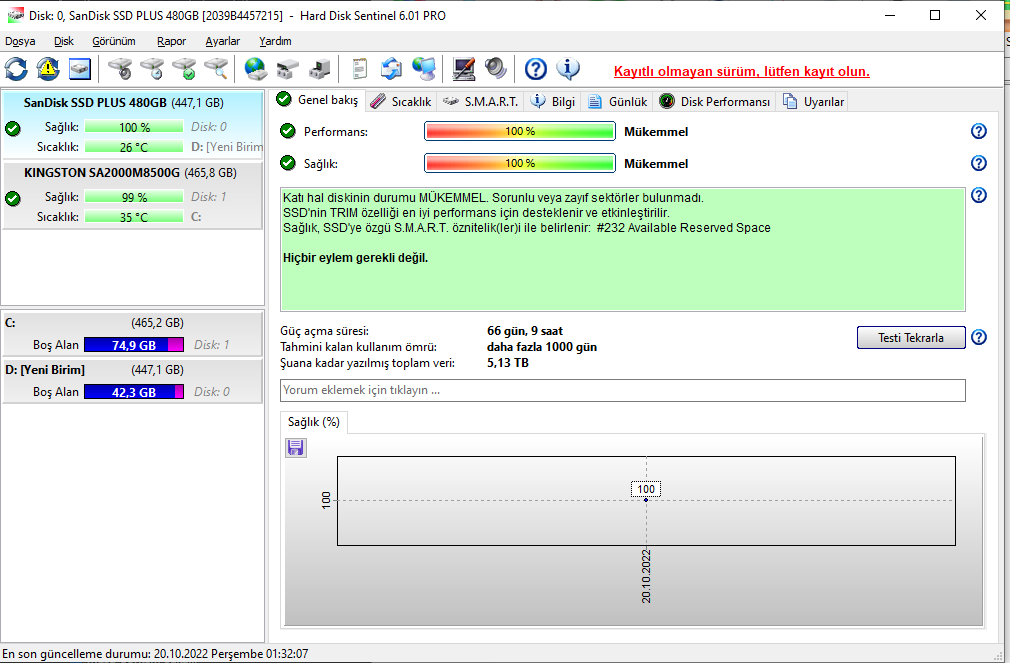Click the floppy save icon above health graph
1010x663 pixels.
pyautogui.click(x=296, y=448)
